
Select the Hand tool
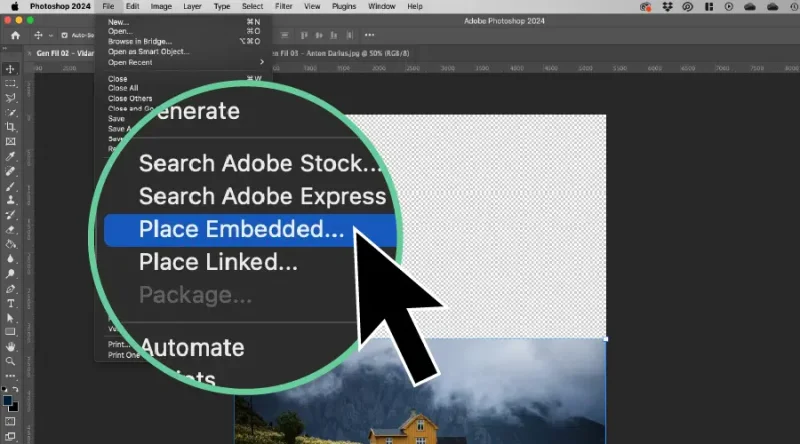coord(10,347)
